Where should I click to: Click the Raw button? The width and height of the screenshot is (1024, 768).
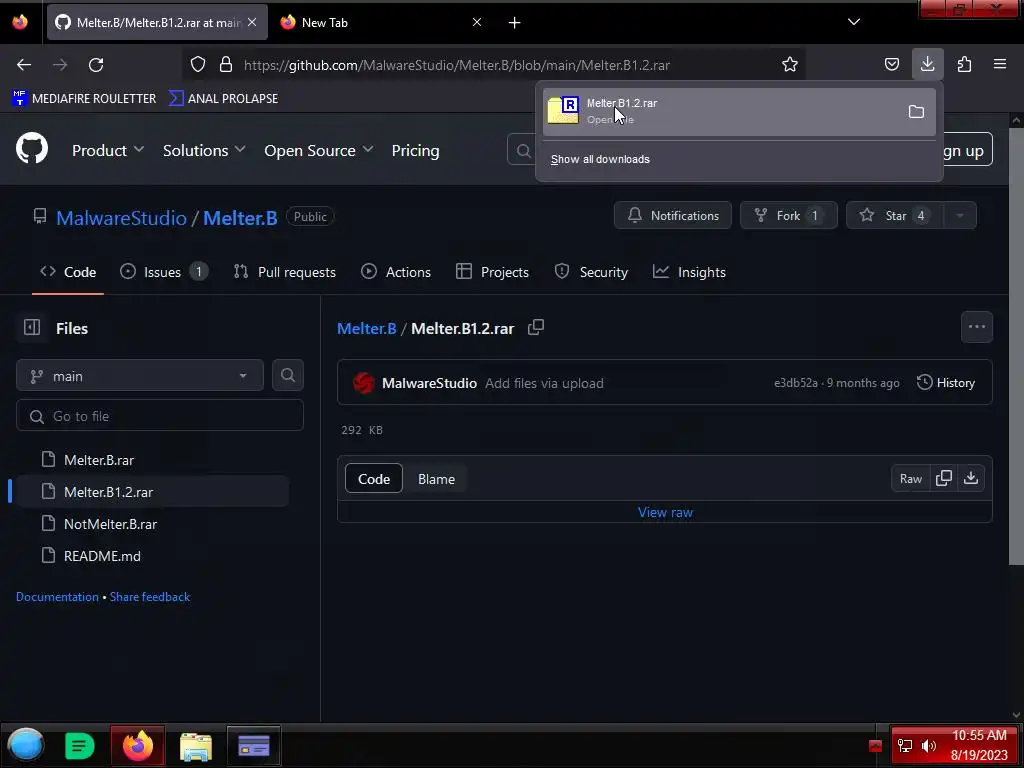pyautogui.click(x=910, y=479)
